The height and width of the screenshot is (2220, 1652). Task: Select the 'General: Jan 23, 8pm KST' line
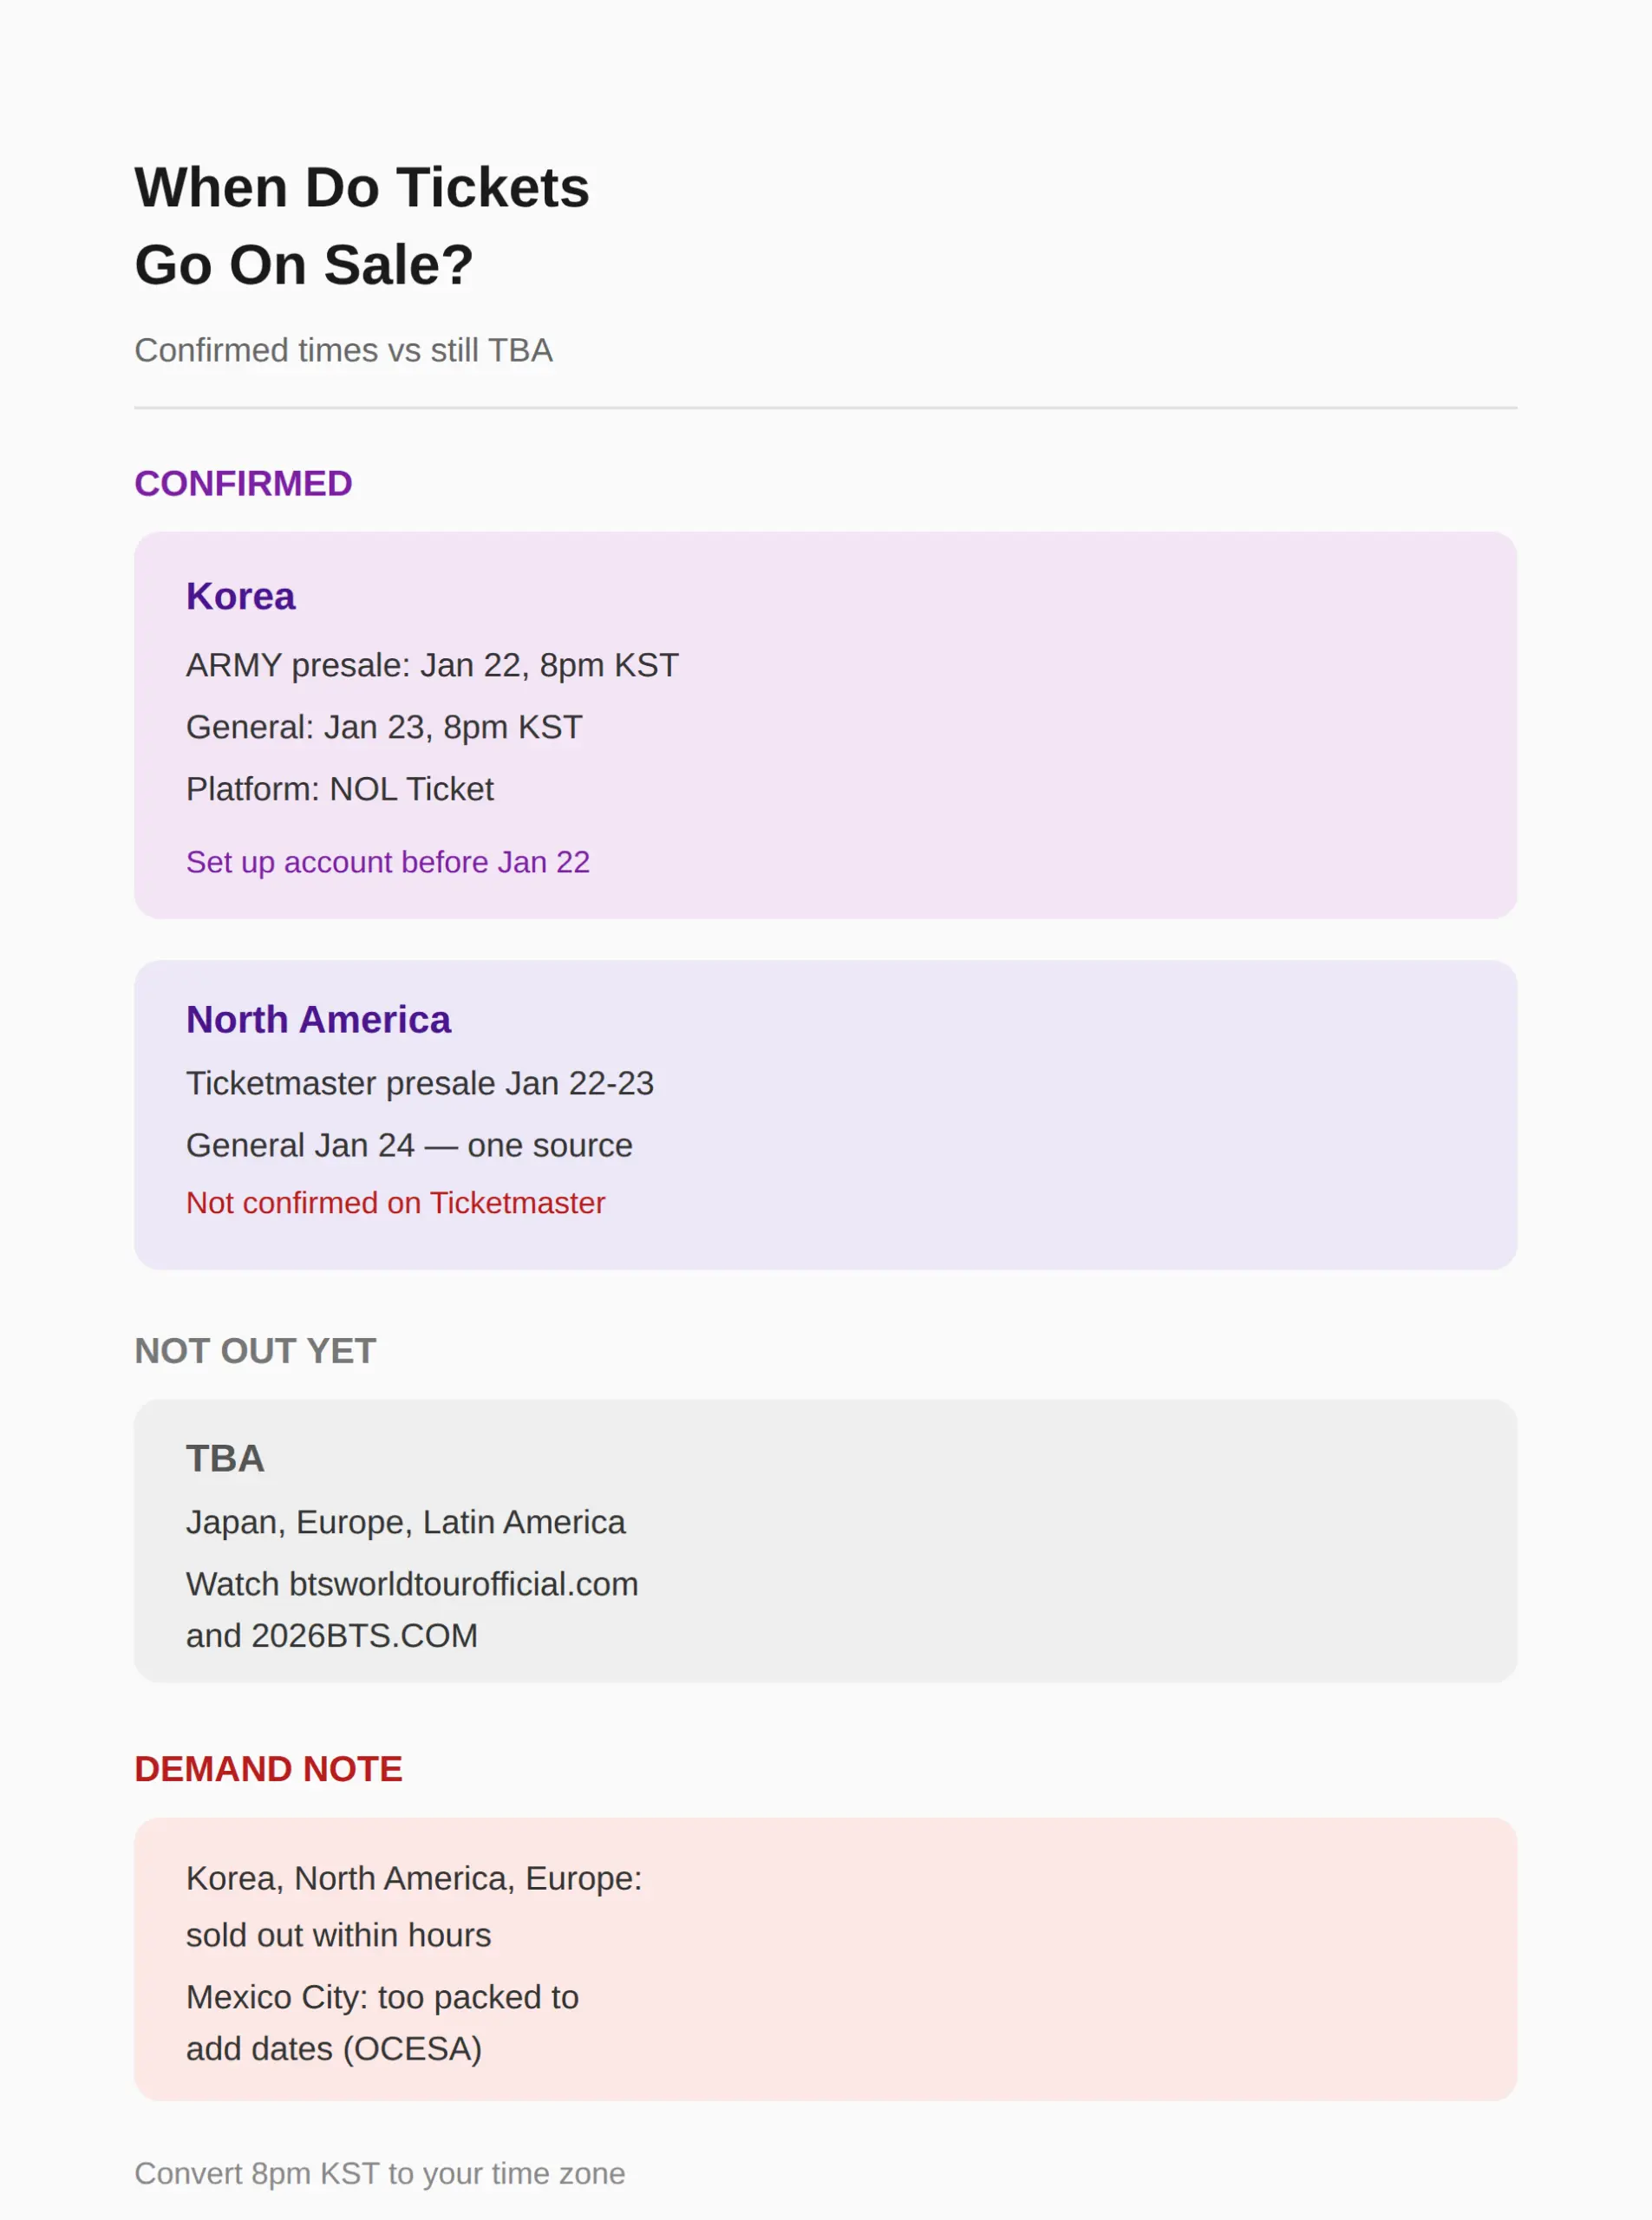coord(384,727)
